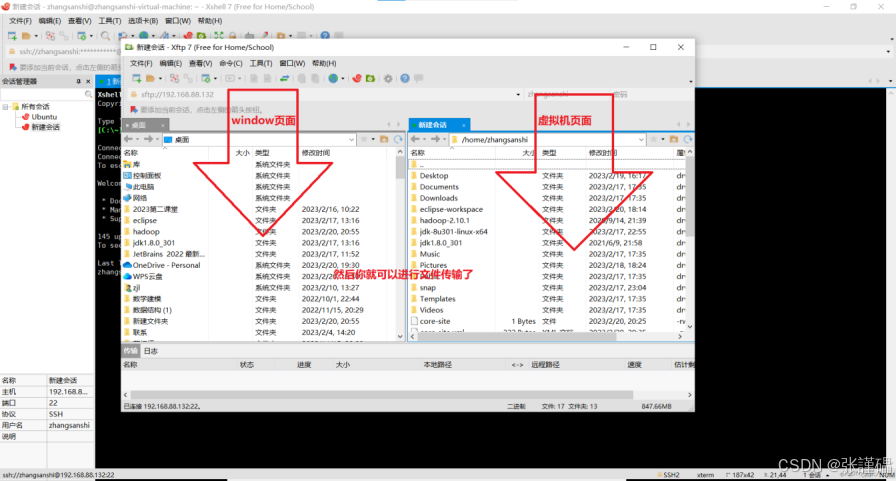The width and height of the screenshot is (896, 481).
Task: Expand dropdown next to Xftp properties icon
Action: (x=215, y=78)
